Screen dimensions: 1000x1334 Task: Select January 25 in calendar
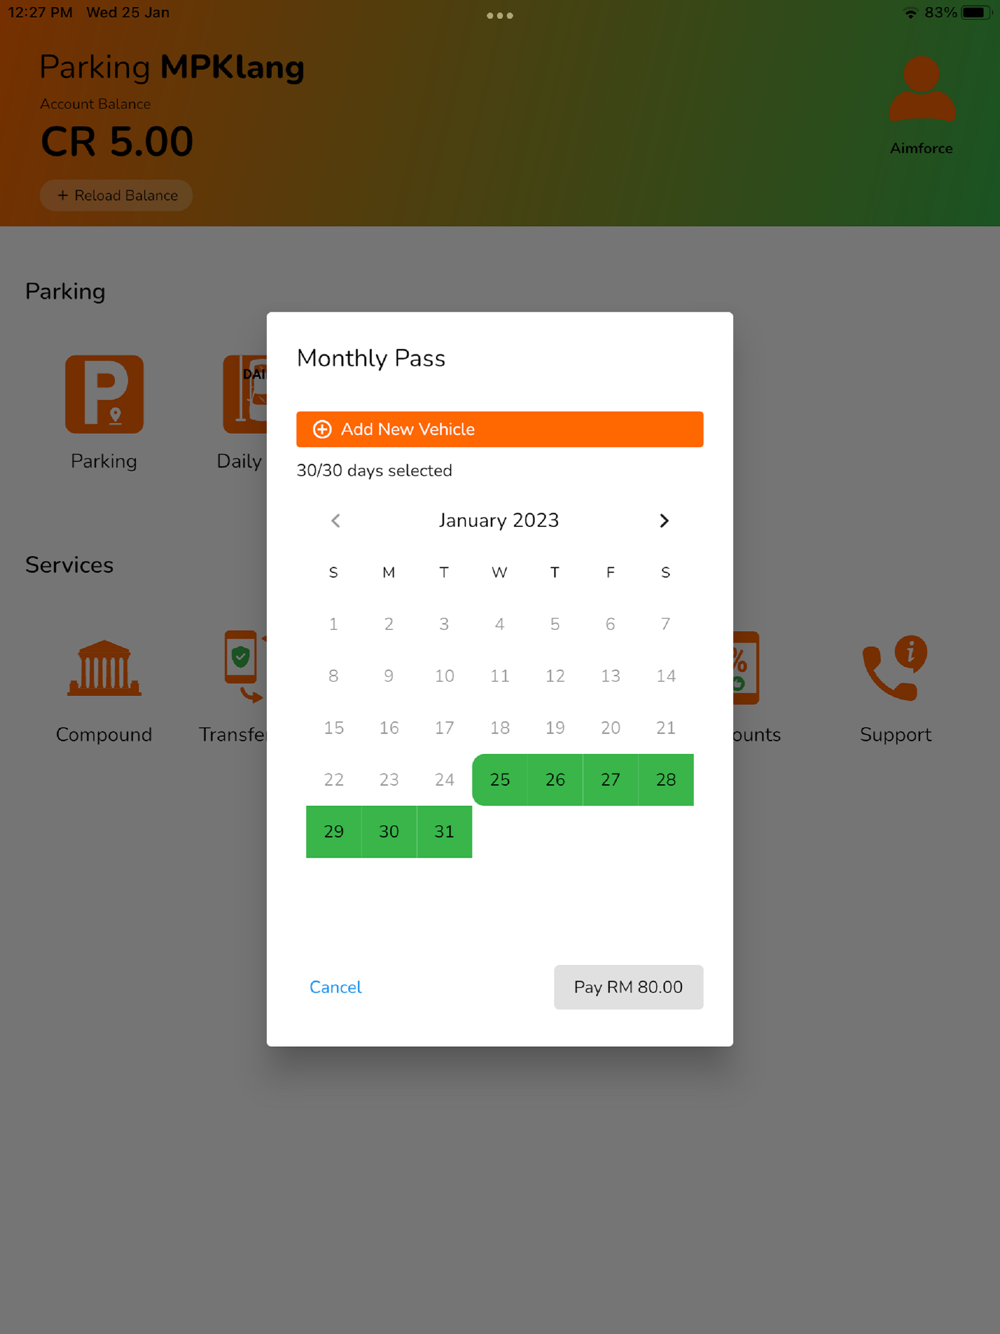[500, 780]
